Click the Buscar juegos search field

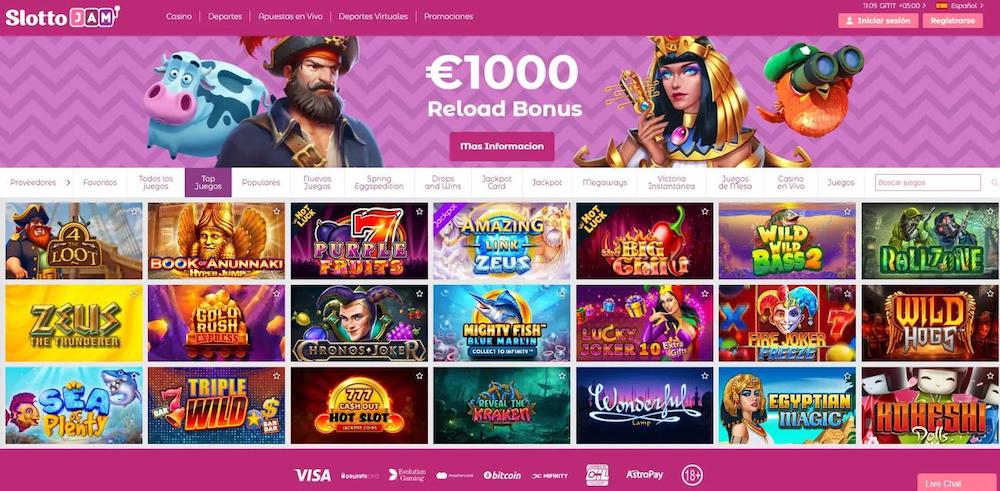tap(928, 182)
